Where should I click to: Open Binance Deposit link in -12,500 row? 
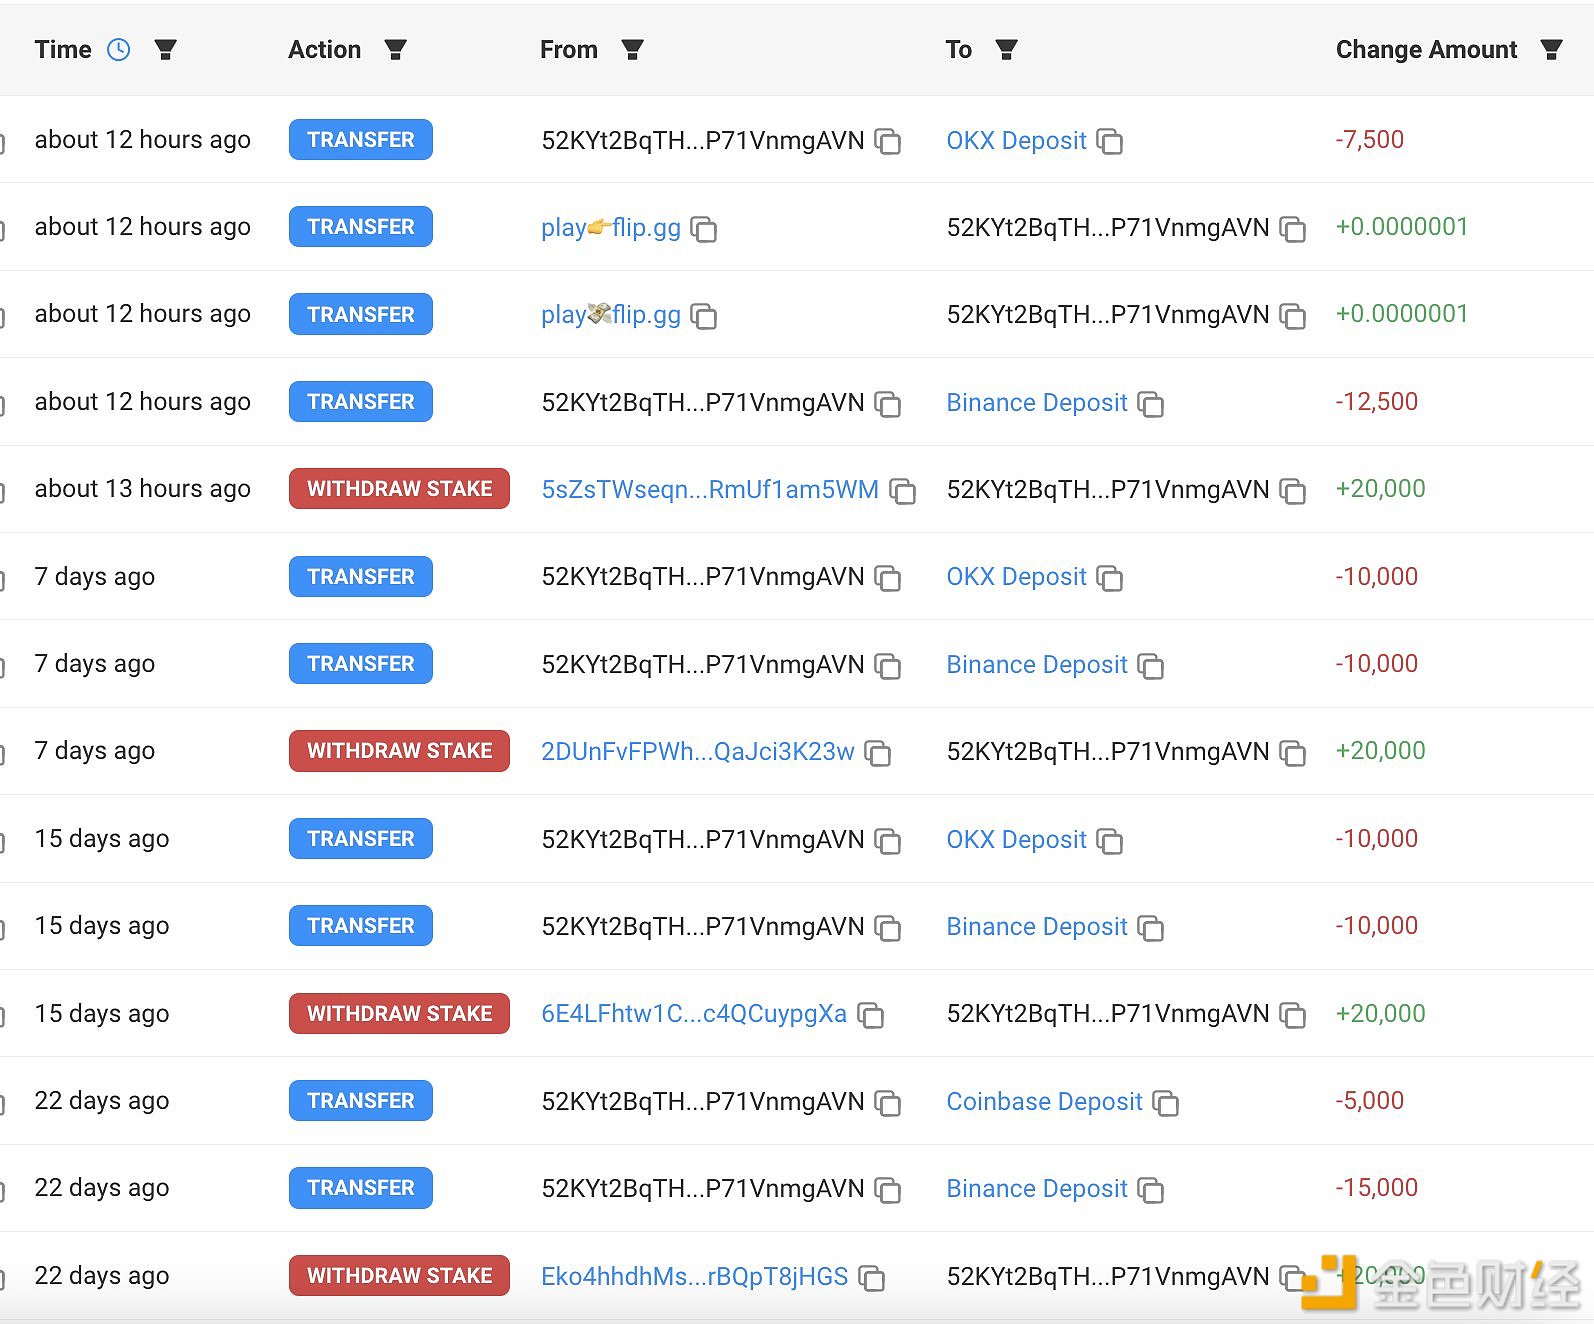(1037, 403)
